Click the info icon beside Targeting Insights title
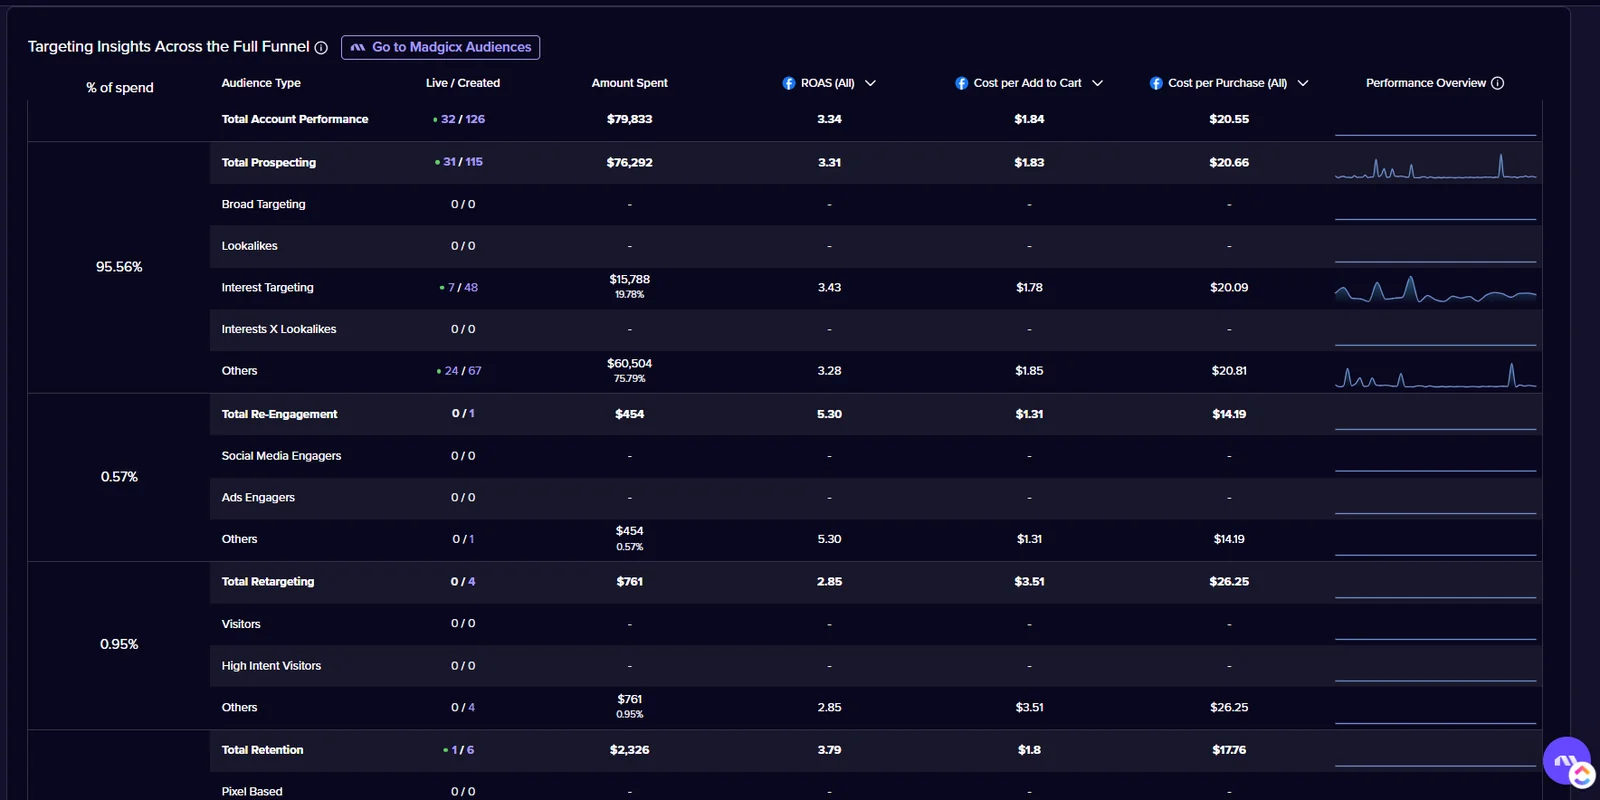The height and width of the screenshot is (800, 1600). click(321, 48)
